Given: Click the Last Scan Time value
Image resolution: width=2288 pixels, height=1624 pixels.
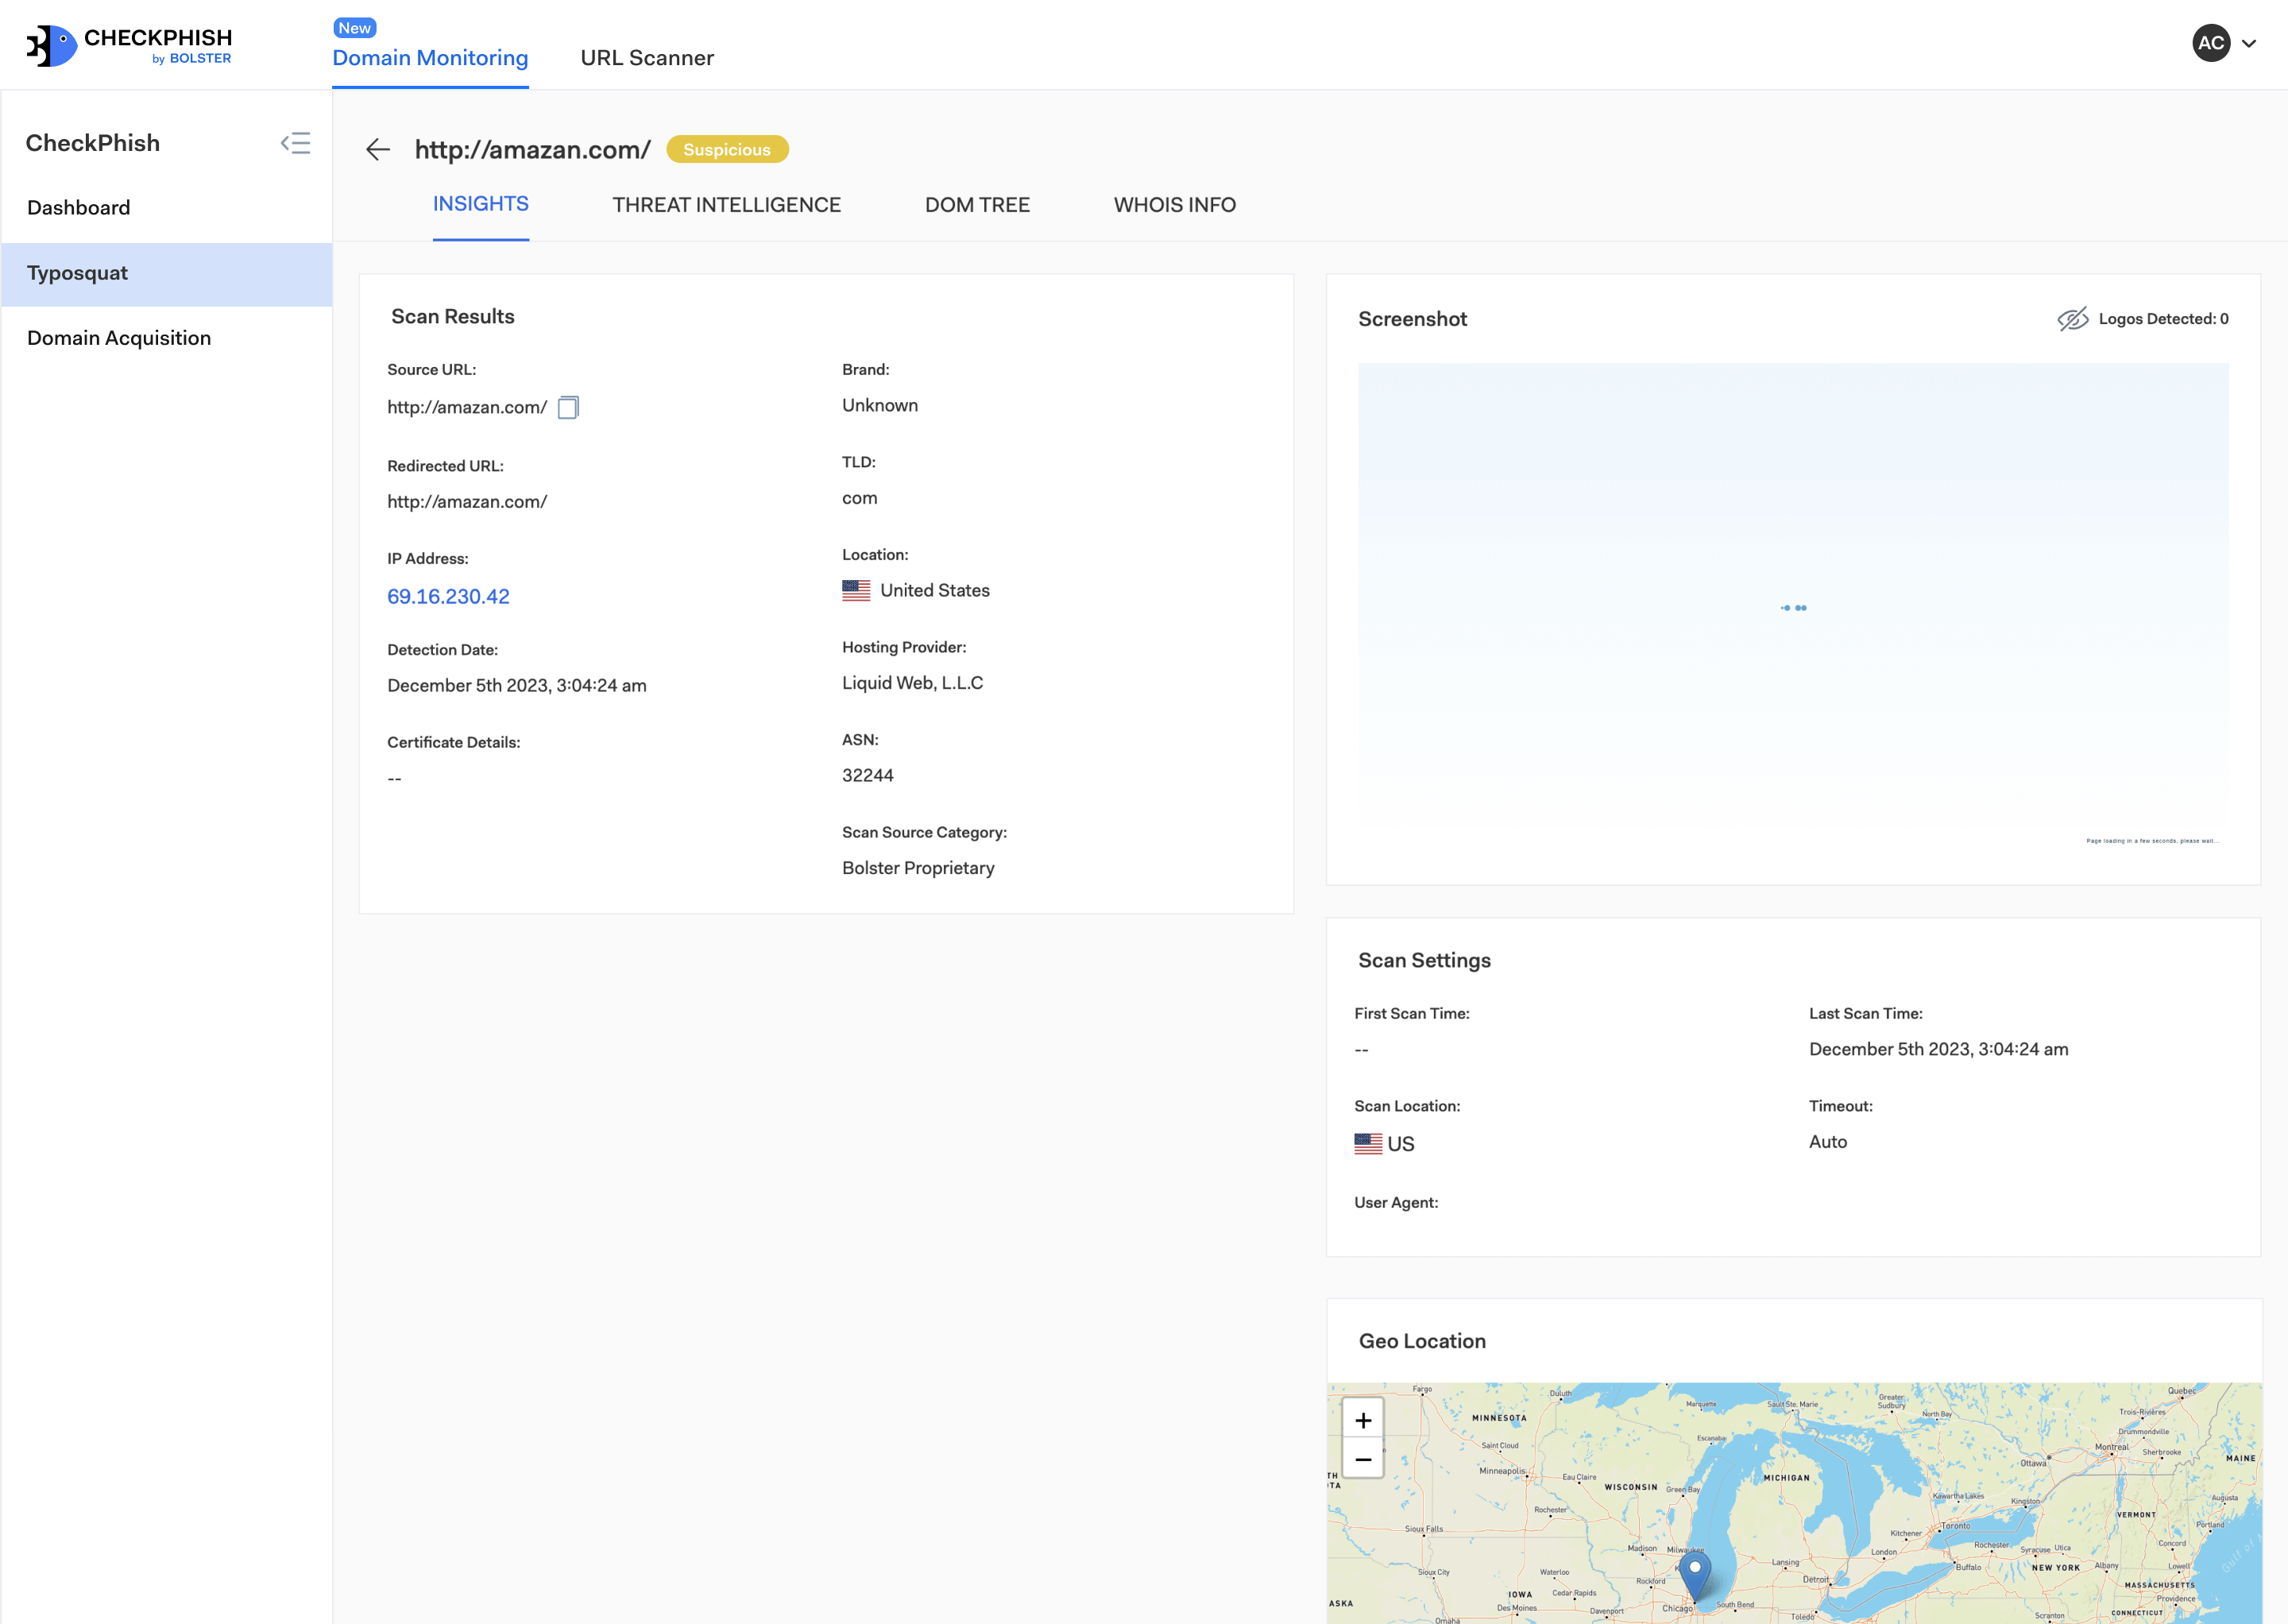Looking at the screenshot, I should 1938,1050.
